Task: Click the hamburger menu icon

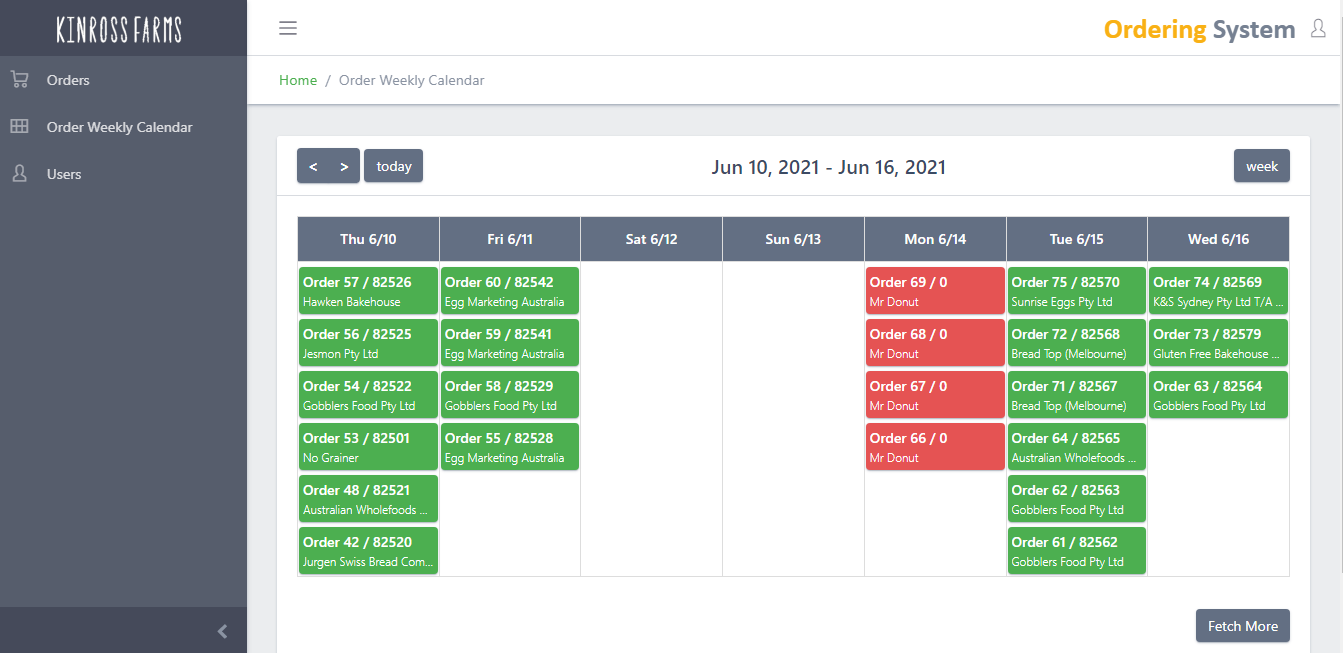Action: tap(288, 28)
